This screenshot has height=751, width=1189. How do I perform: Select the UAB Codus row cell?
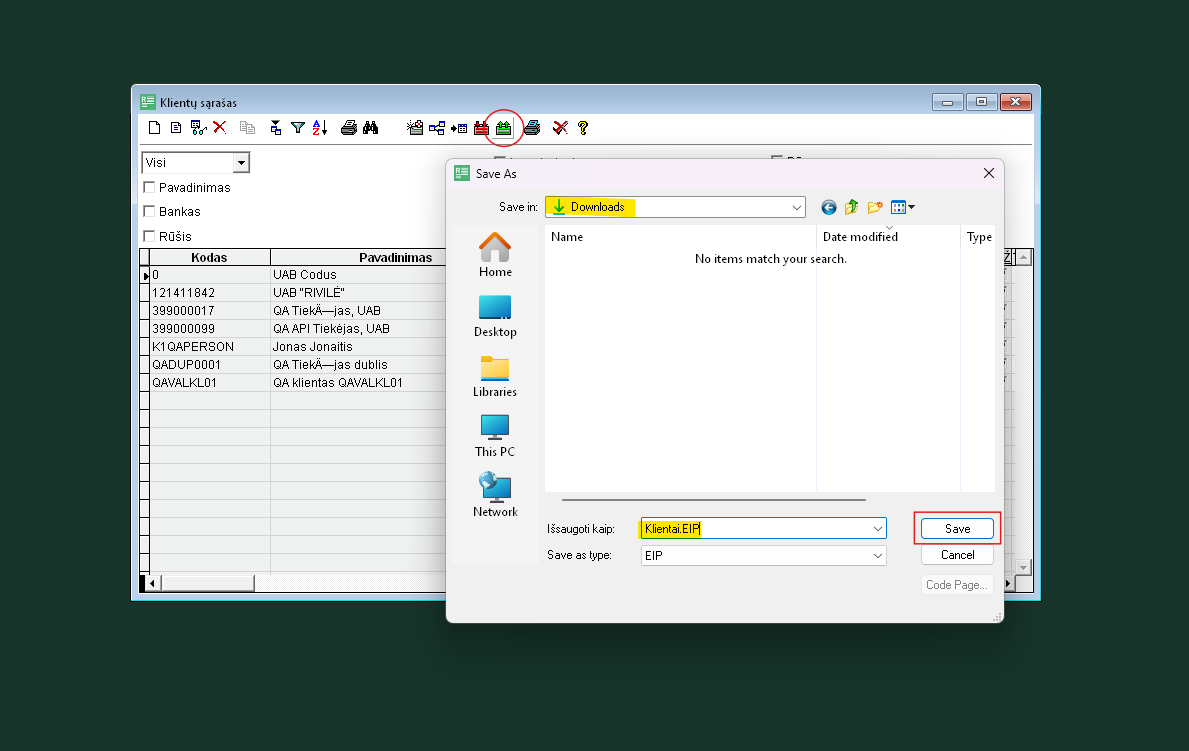358,275
